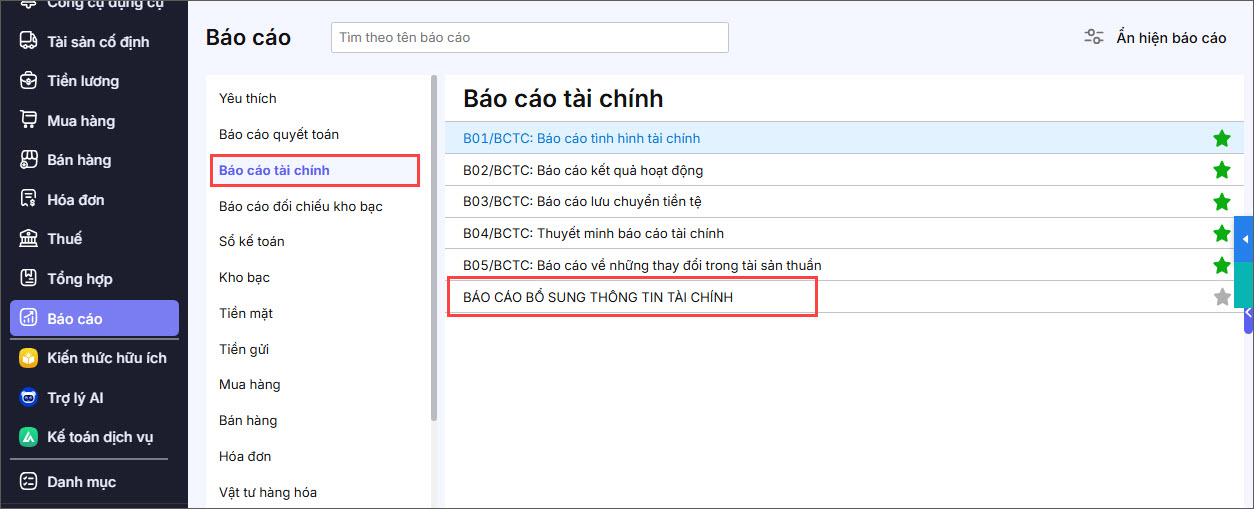Open Yêu thích report category
Viewport: 1254px width, 509px height.
248,98
